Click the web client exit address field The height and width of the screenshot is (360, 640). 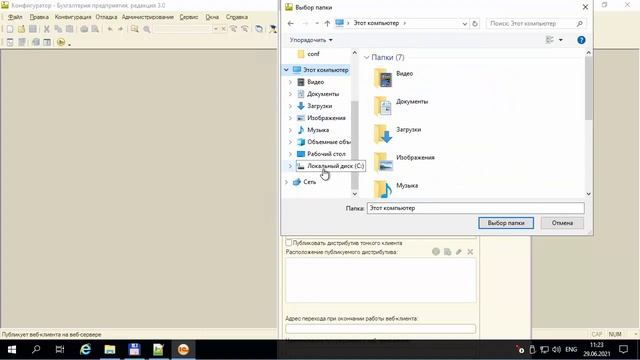(x=380, y=329)
